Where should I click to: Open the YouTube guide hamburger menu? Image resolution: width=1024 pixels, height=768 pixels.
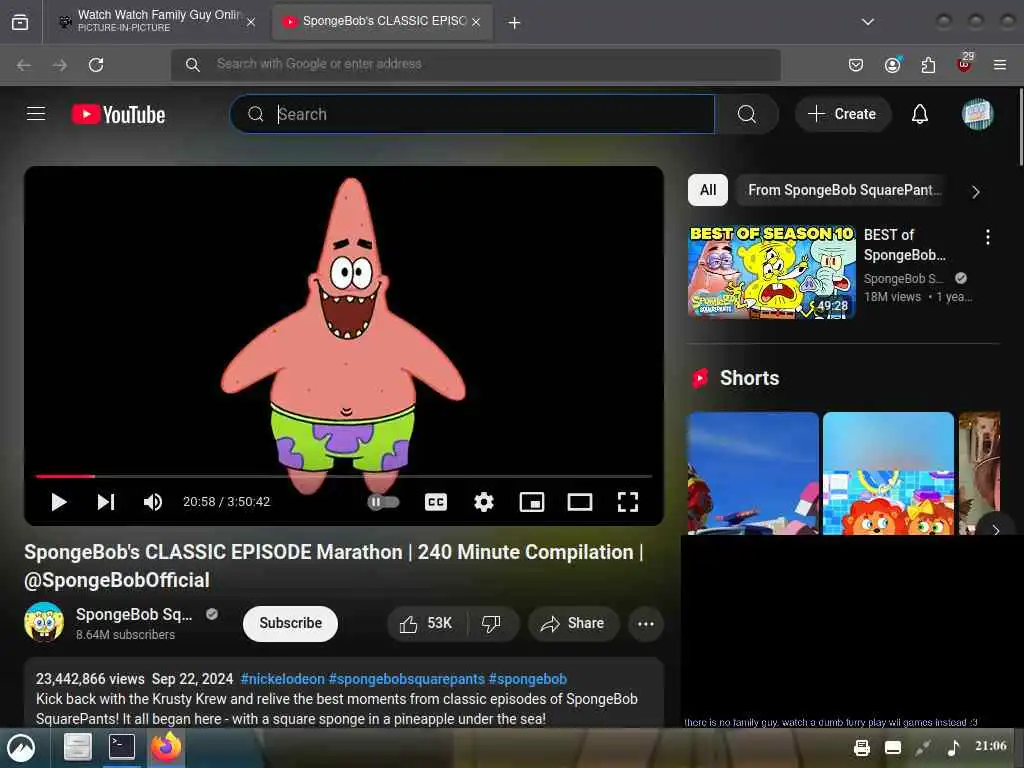pyautogui.click(x=36, y=114)
